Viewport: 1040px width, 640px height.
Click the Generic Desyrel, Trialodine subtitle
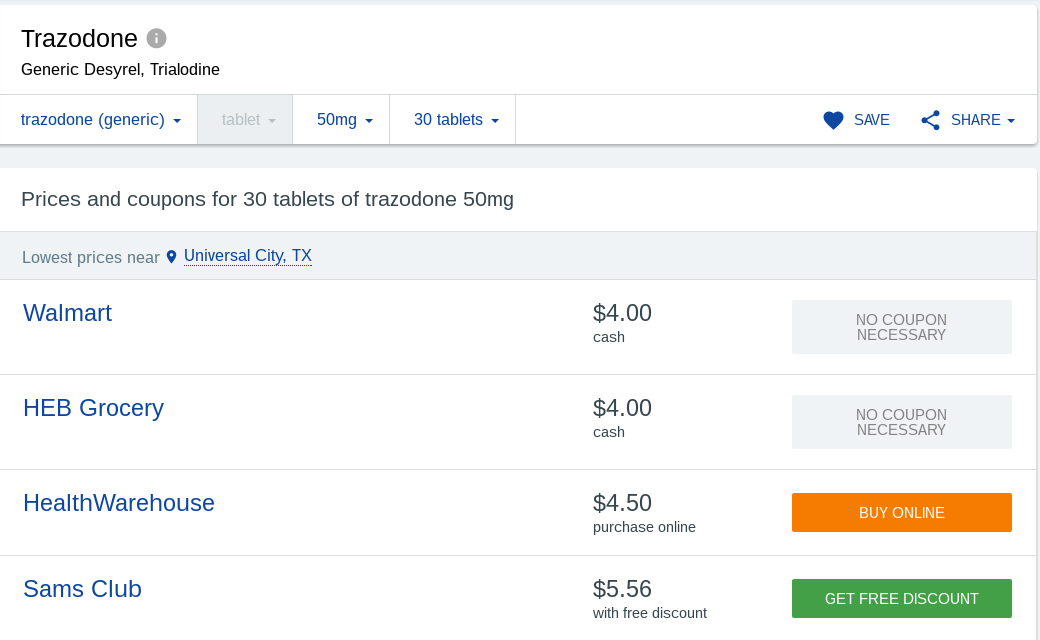[x=120, y=69]
